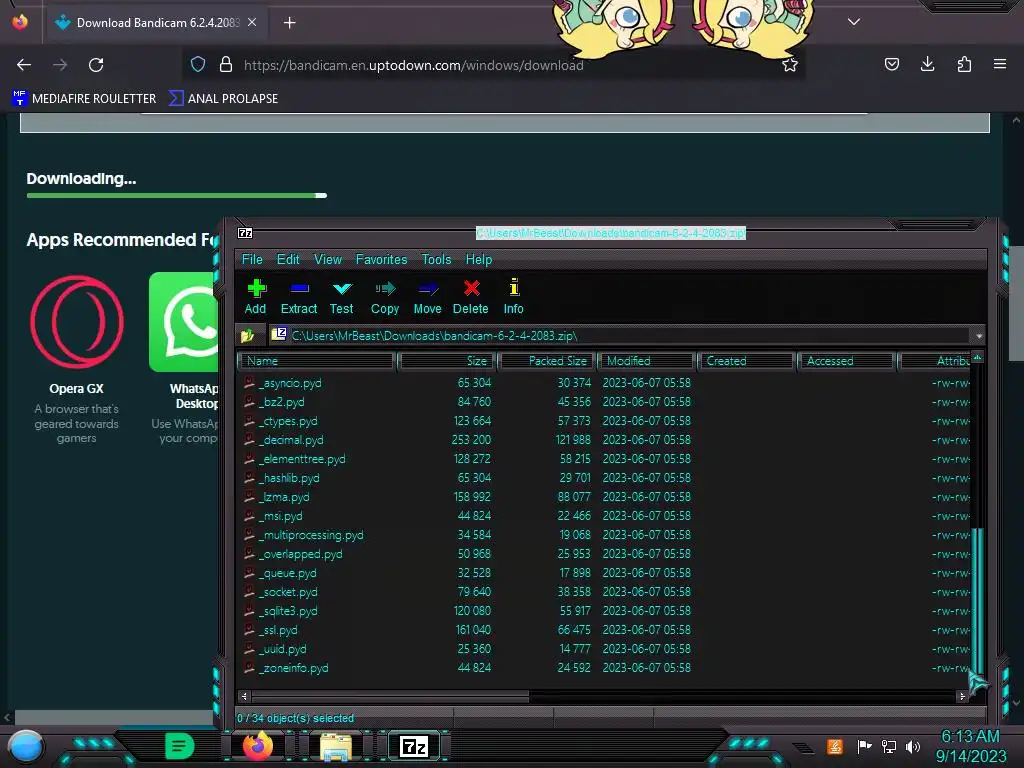The height and width of the screenshot is (768, 1024).
Task: Open the File menu in 7-Zip
Action: [x=252, y=259]
